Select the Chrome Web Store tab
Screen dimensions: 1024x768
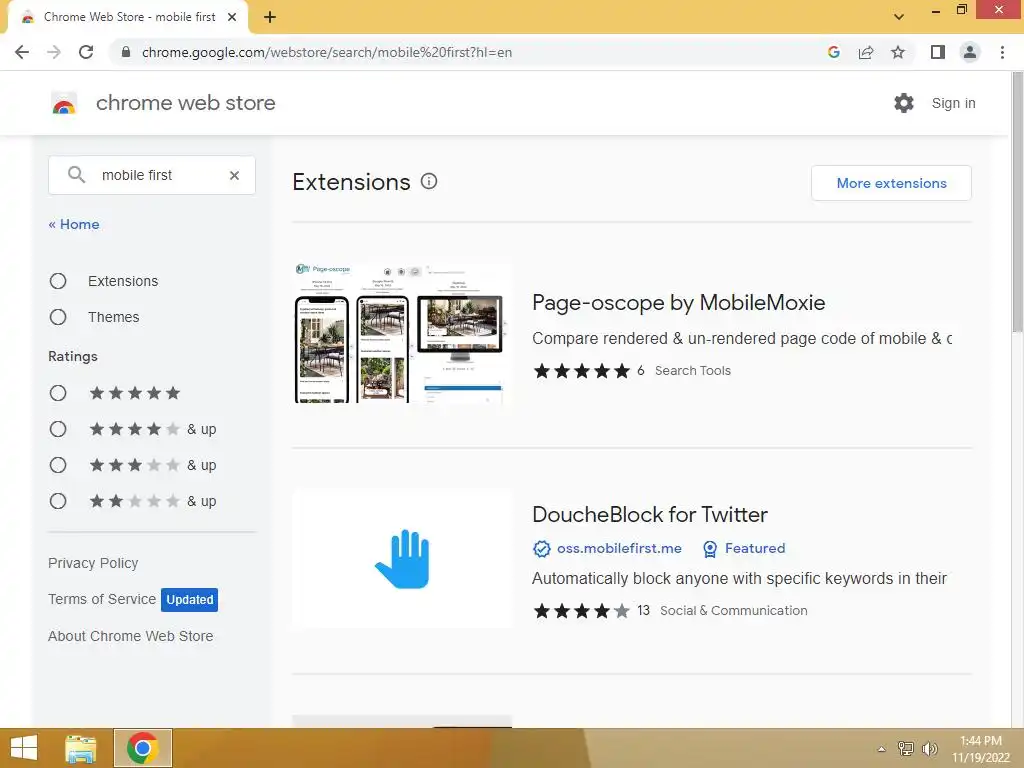tap(129, 17)
